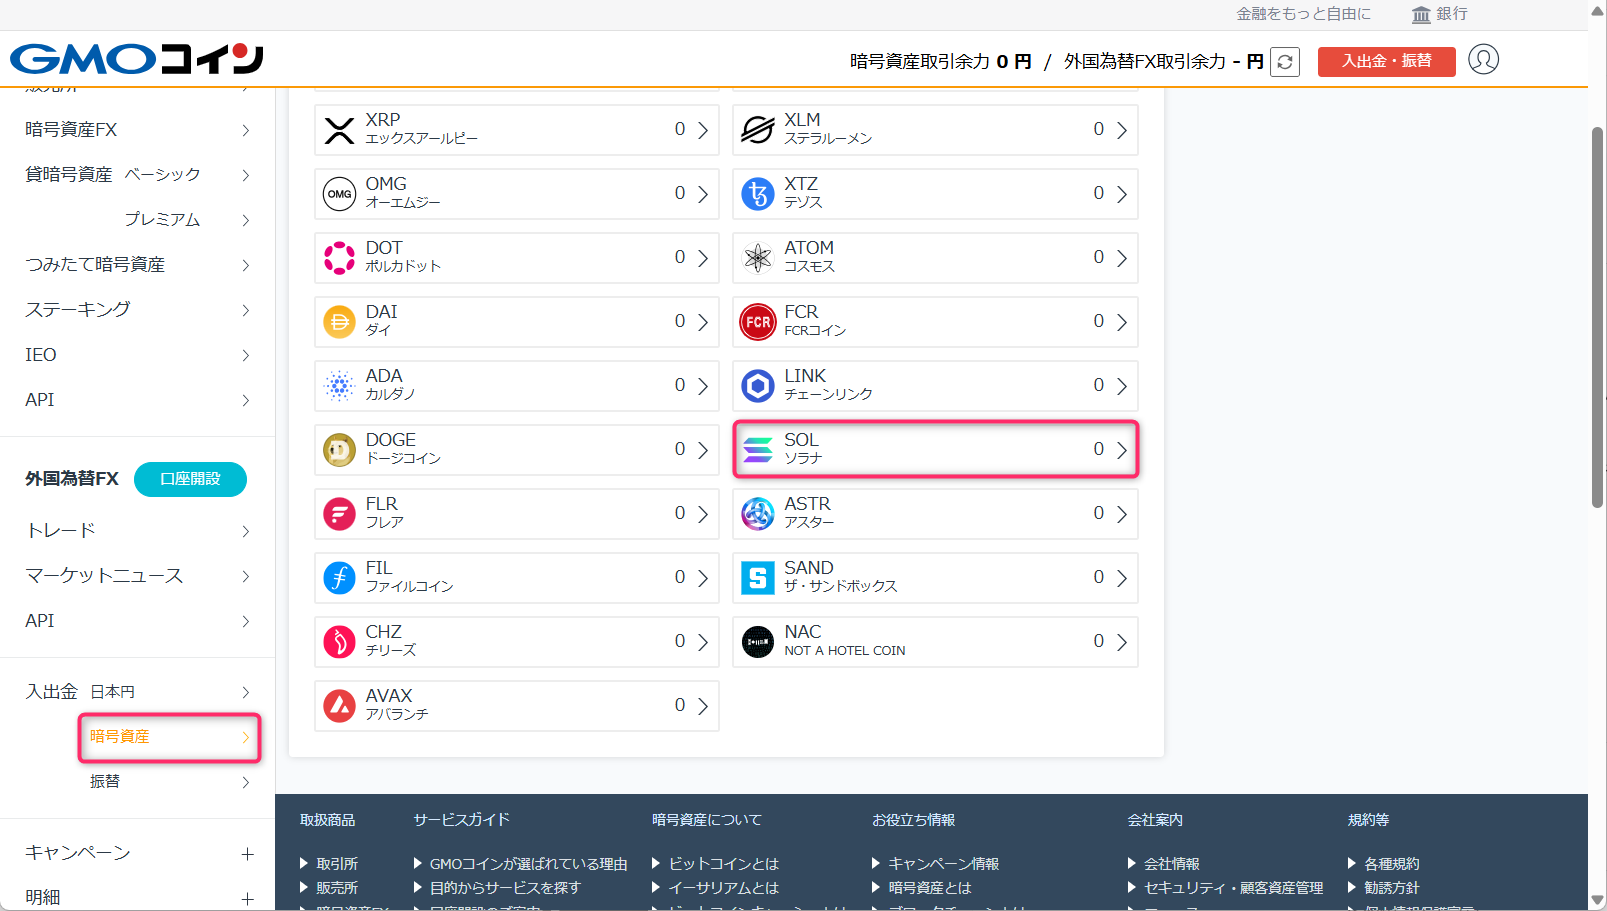Image resolution: width=1607 pixels, height=911 pixels.
Task: Click the ATOM Cosmos icon
Action: click(757, 257)
